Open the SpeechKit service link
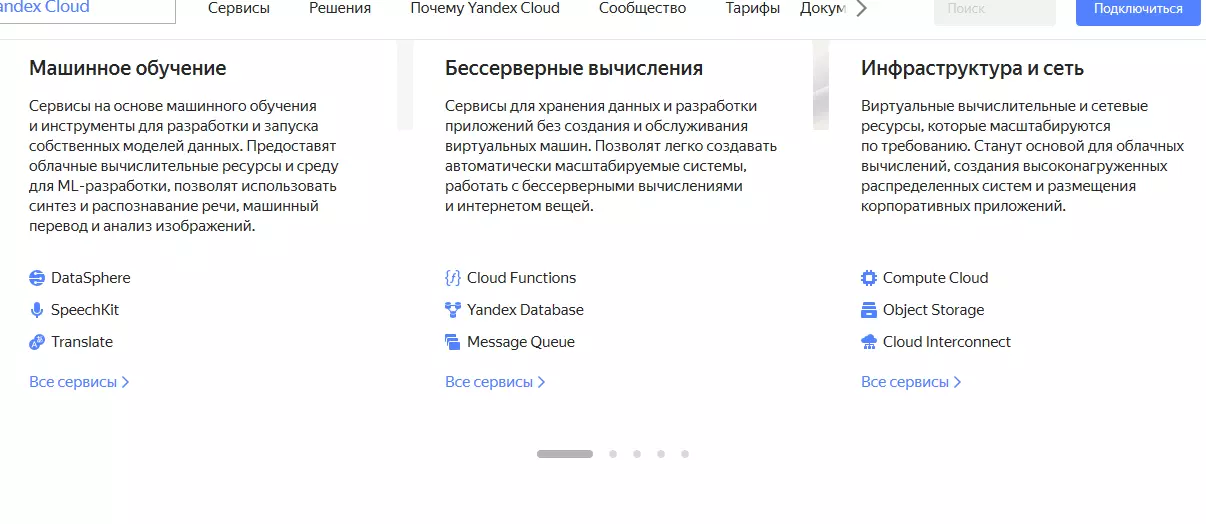The height and width of the screenshot is (524, 1206). (85, 310)
